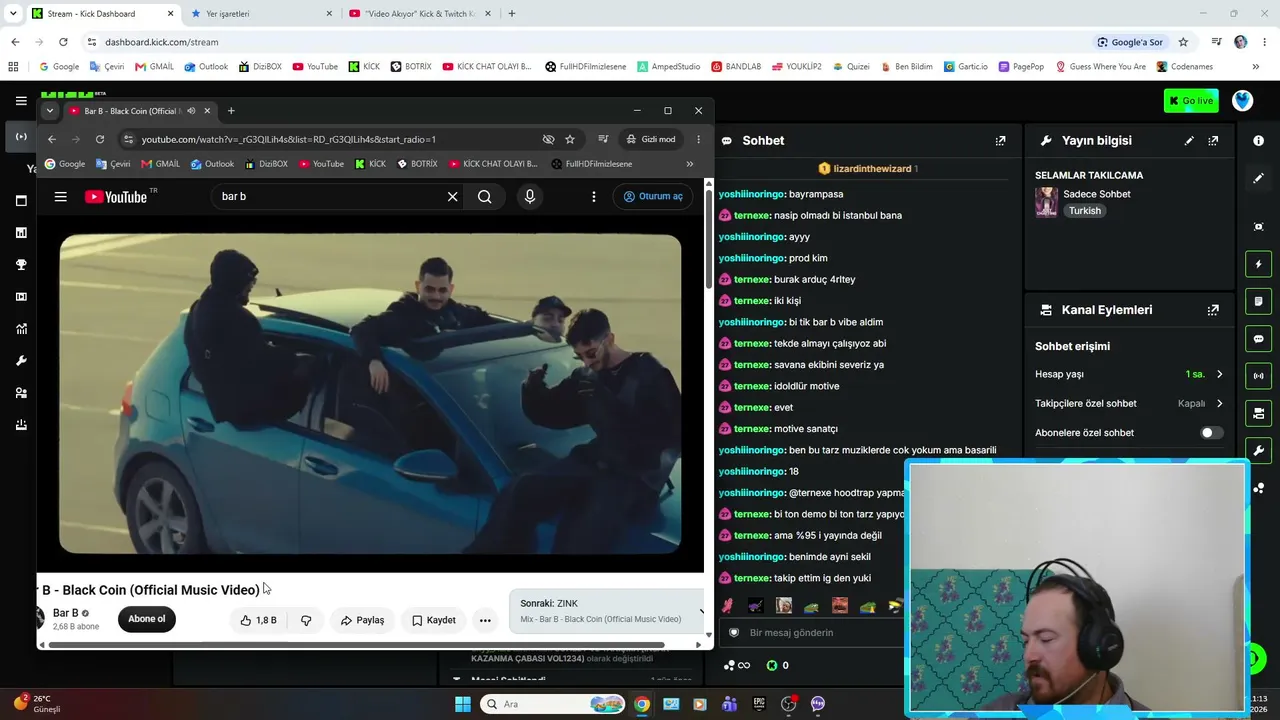Go back in the YouTube window
This screenshot has height=720, width=1280.
pyautogui.click(x=52, y=139)
